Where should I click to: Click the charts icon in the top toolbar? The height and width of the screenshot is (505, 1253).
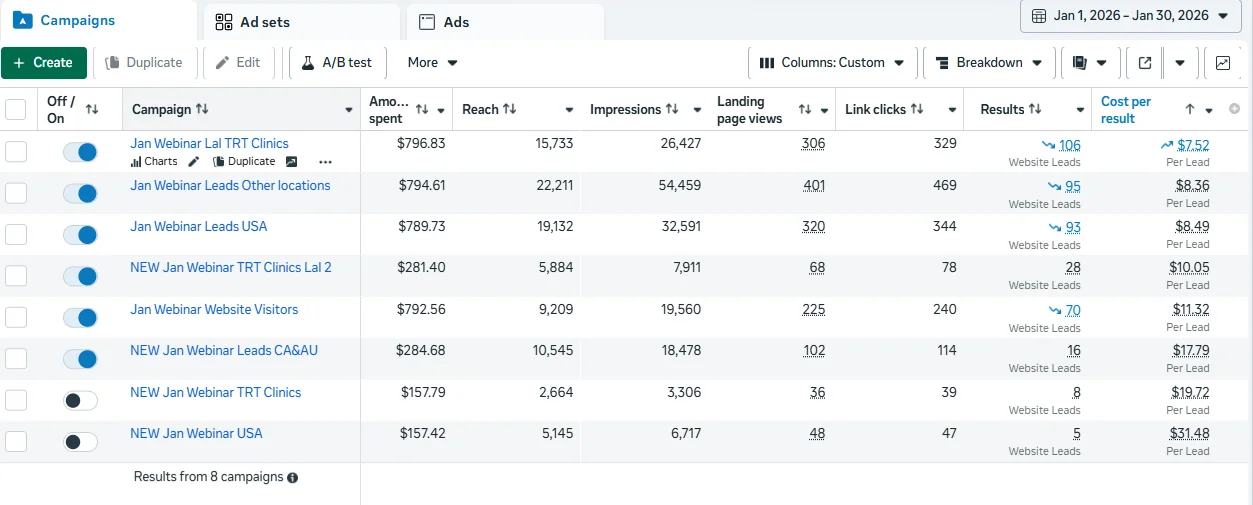(x=1223, y=62)
